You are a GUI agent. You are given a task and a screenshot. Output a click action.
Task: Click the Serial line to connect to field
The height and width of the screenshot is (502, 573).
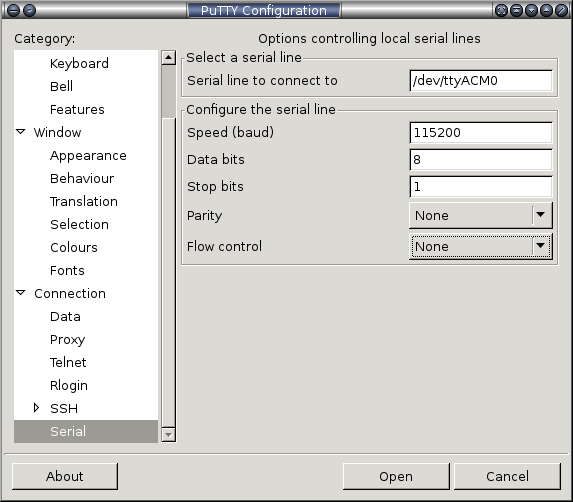tap(481, 80)
